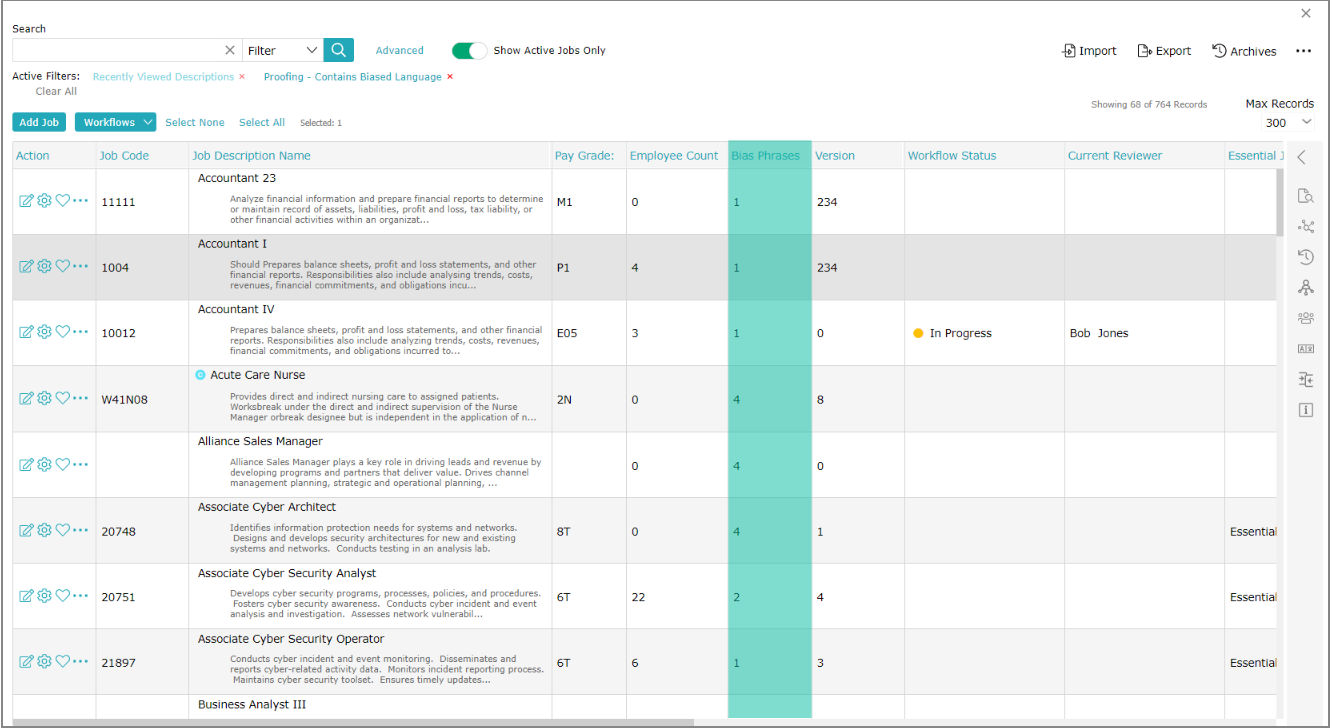1330x728 pixels.
Task: Collapse the right sidebar panel chevron
Action: click(x=1301, y=157)
